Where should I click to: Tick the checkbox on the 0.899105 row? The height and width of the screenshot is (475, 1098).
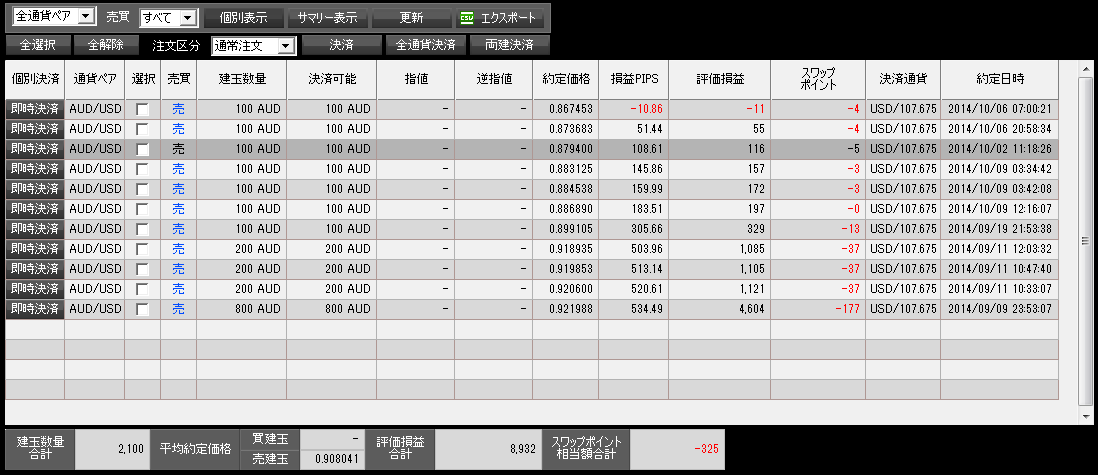(x=142, y=229)
